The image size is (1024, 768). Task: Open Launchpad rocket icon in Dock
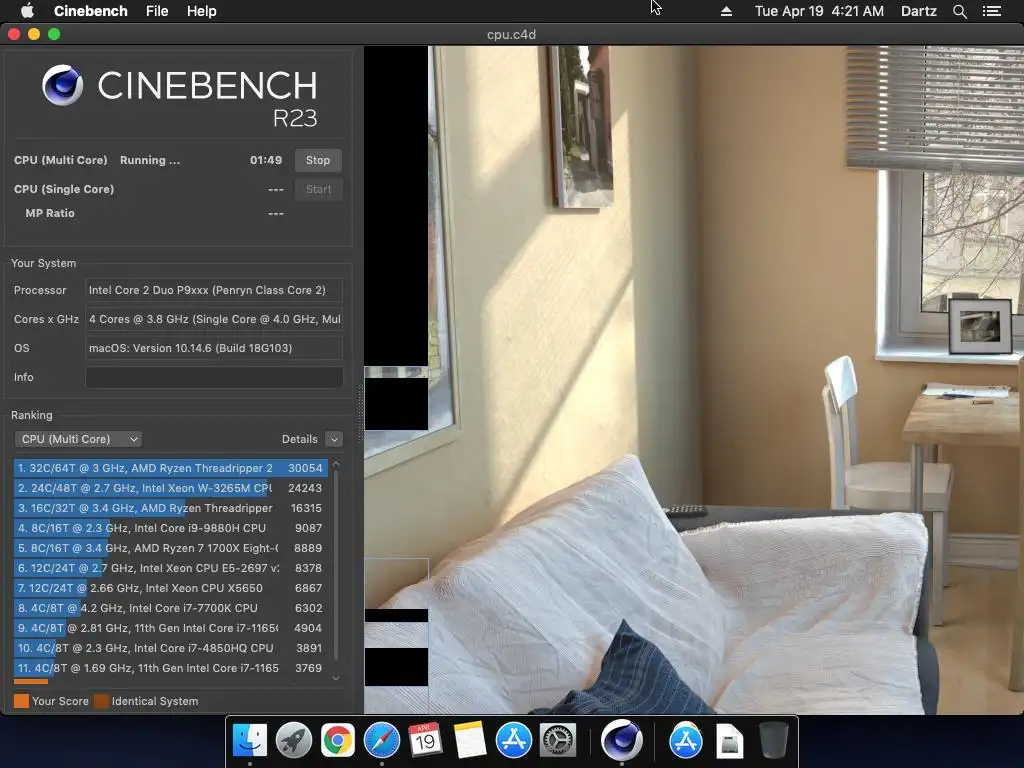pyautogui.click(x=293, y=741)
